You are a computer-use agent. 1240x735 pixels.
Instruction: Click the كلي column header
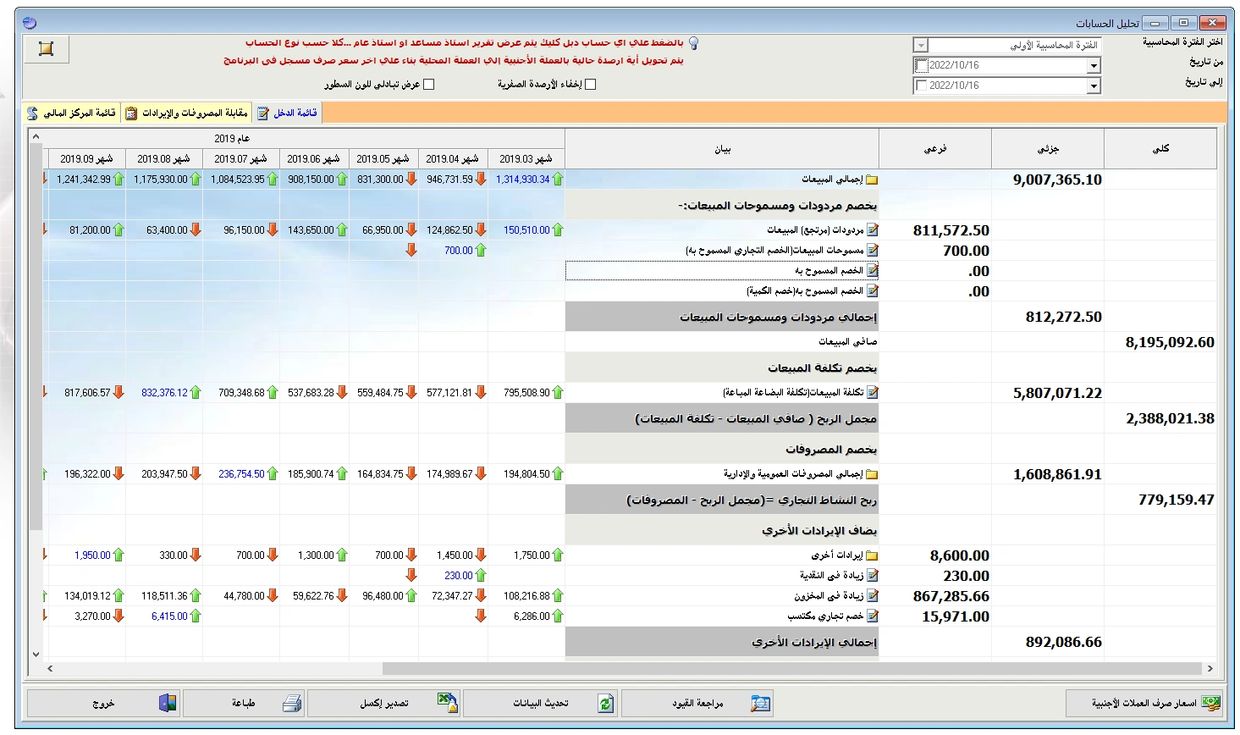pyautogui.click(x=1160, y=148)
